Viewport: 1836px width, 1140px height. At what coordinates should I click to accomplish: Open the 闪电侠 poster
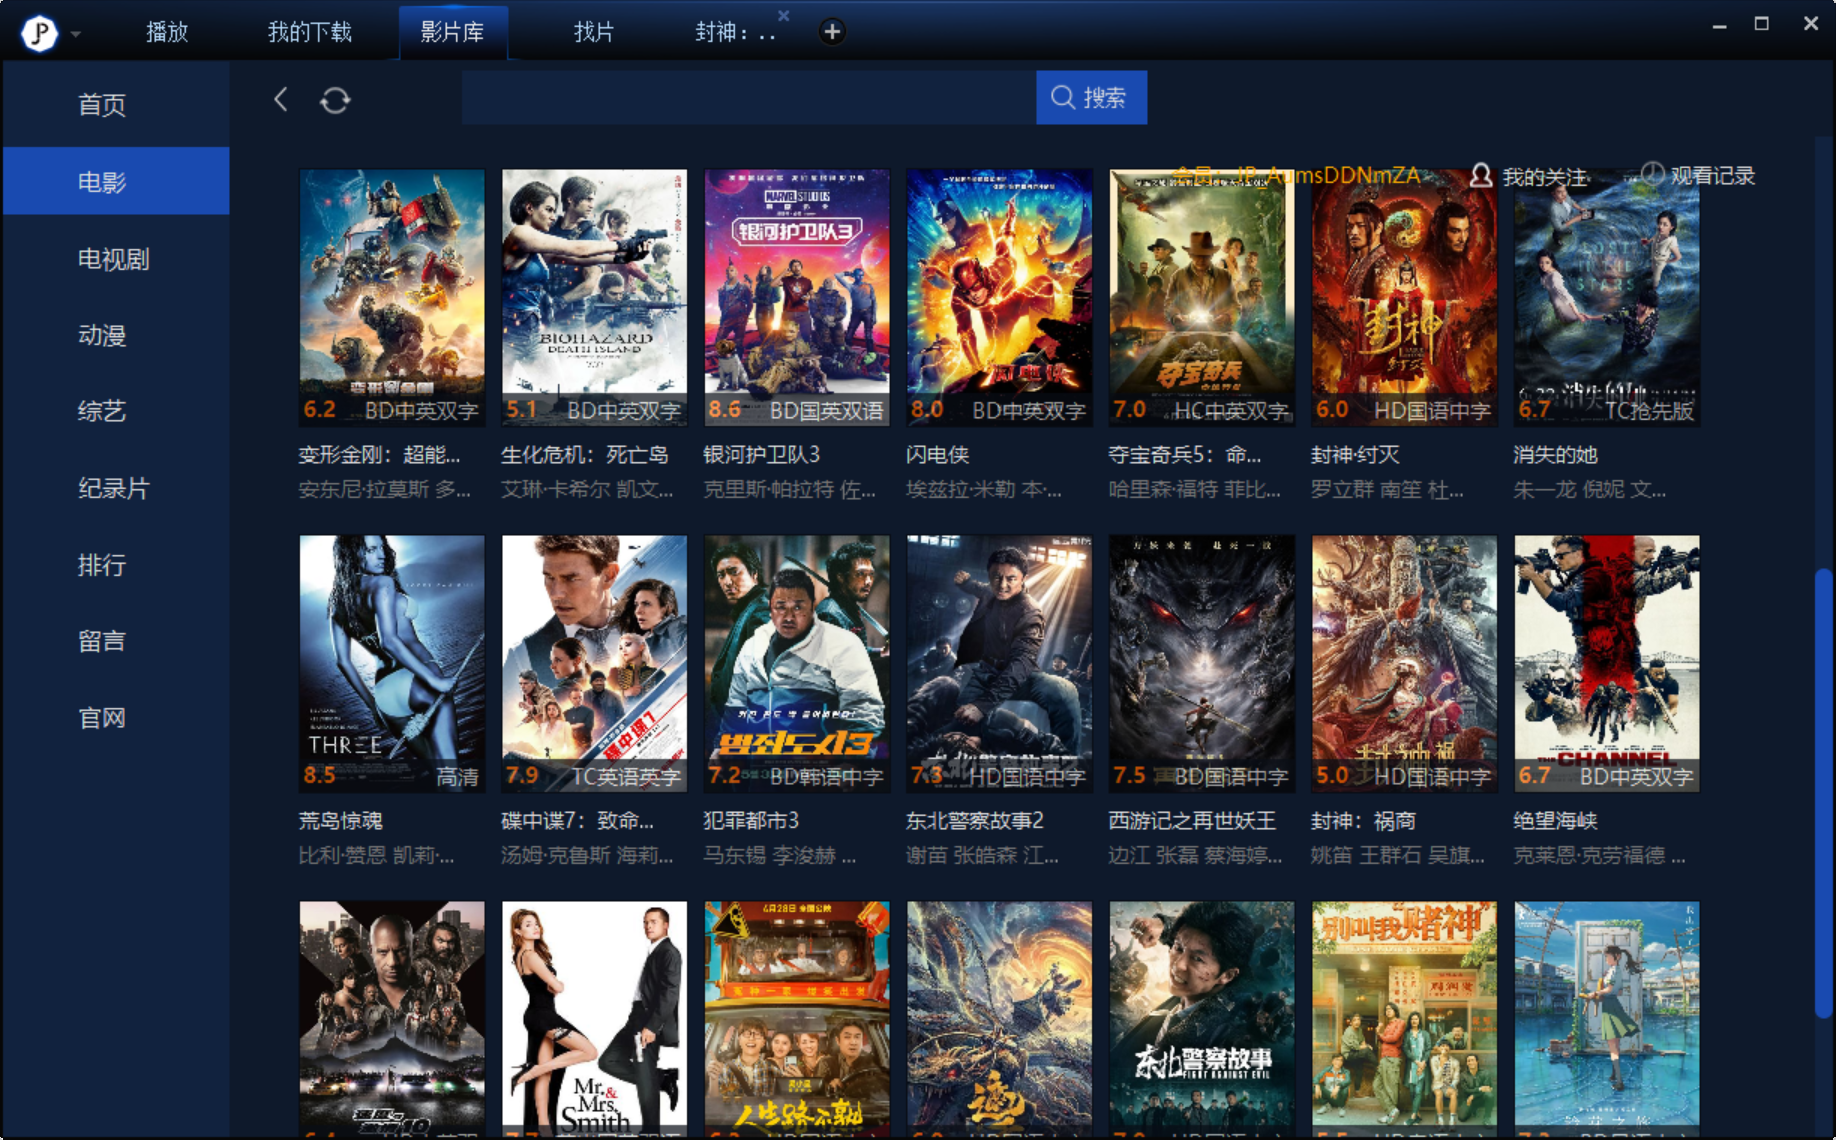pos(999,297)
